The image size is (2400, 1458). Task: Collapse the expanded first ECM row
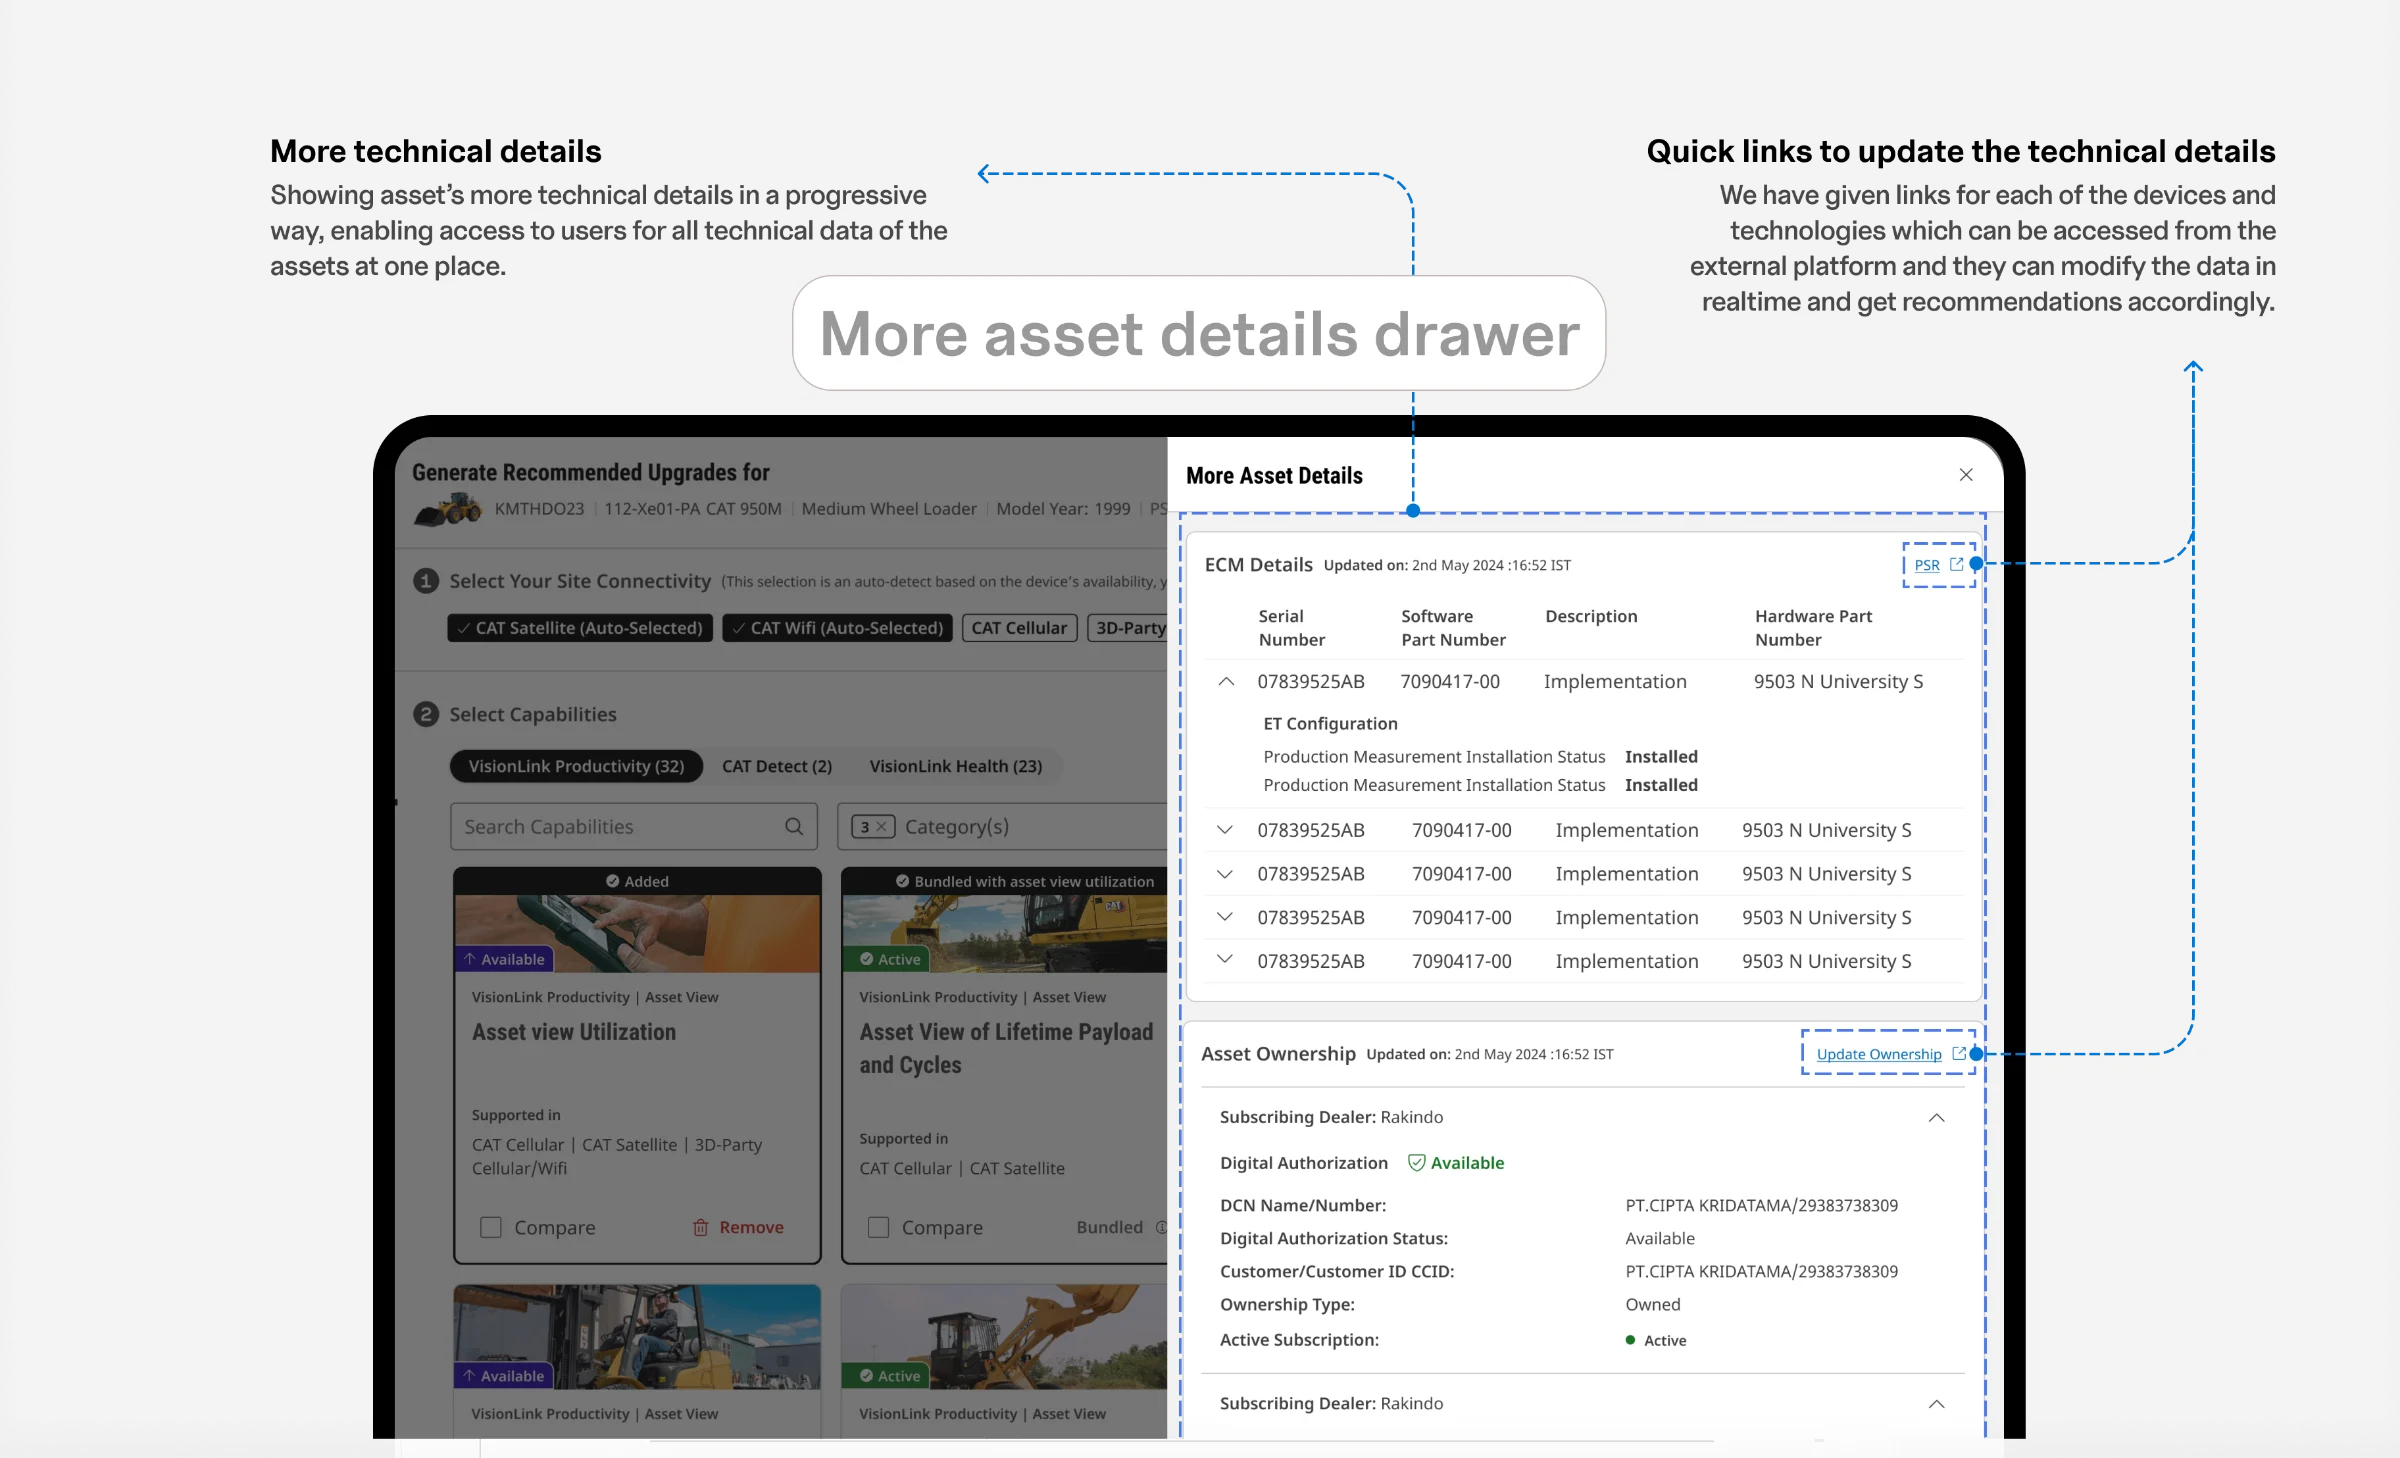[1226, 682]
